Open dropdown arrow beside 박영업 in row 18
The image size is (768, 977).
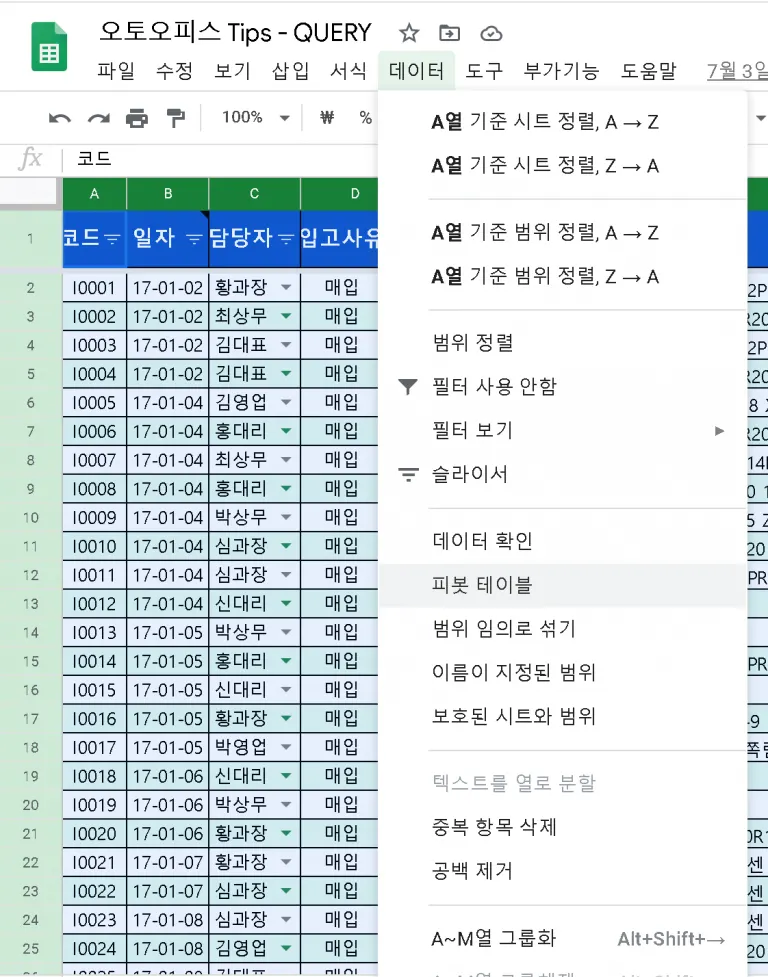coord(286,746)
